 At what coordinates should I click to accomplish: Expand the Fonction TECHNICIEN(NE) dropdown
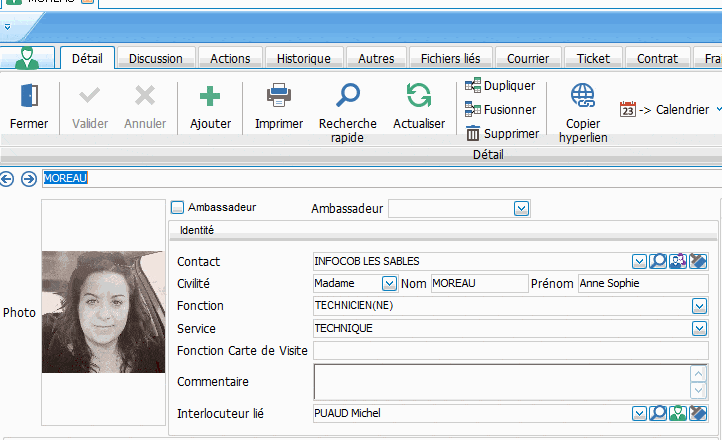(699, 306)
